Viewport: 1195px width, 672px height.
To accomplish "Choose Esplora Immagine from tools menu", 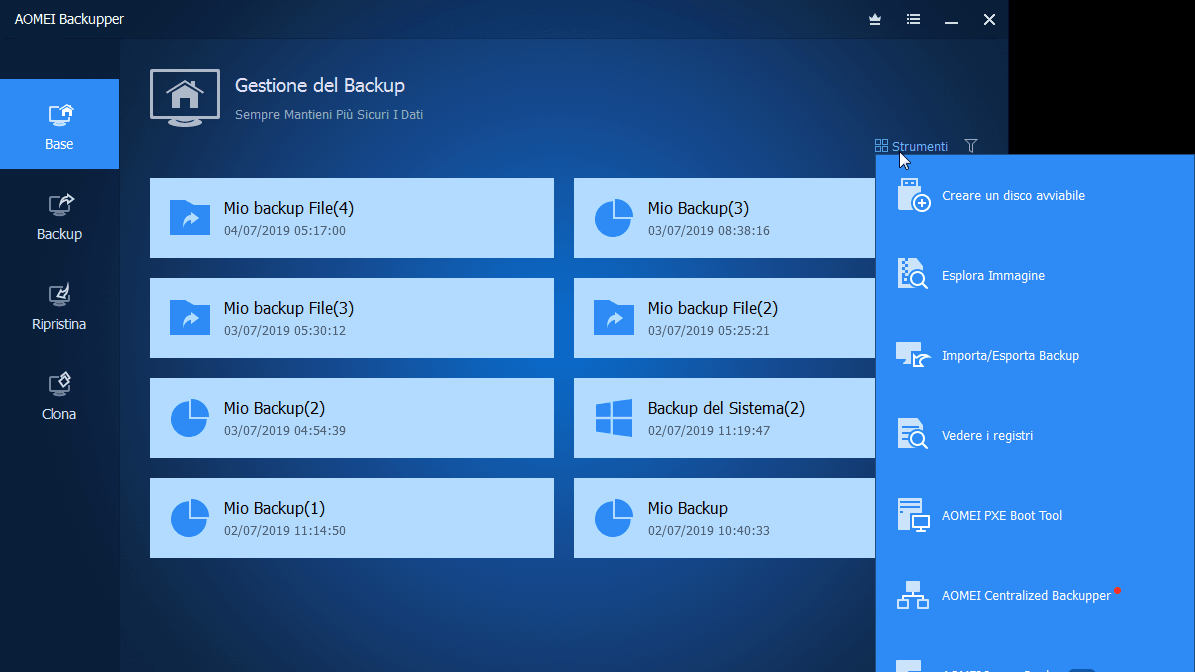I will 993,276.
